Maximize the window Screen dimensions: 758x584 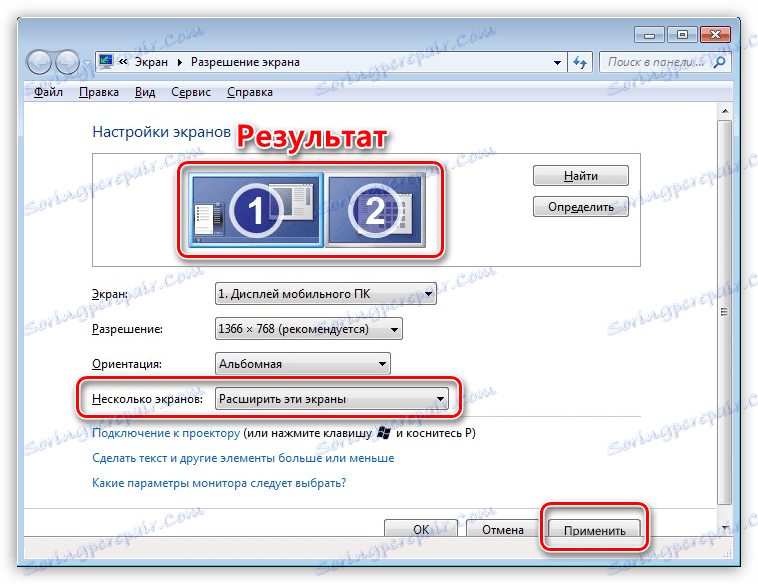[x=682, y=35]
